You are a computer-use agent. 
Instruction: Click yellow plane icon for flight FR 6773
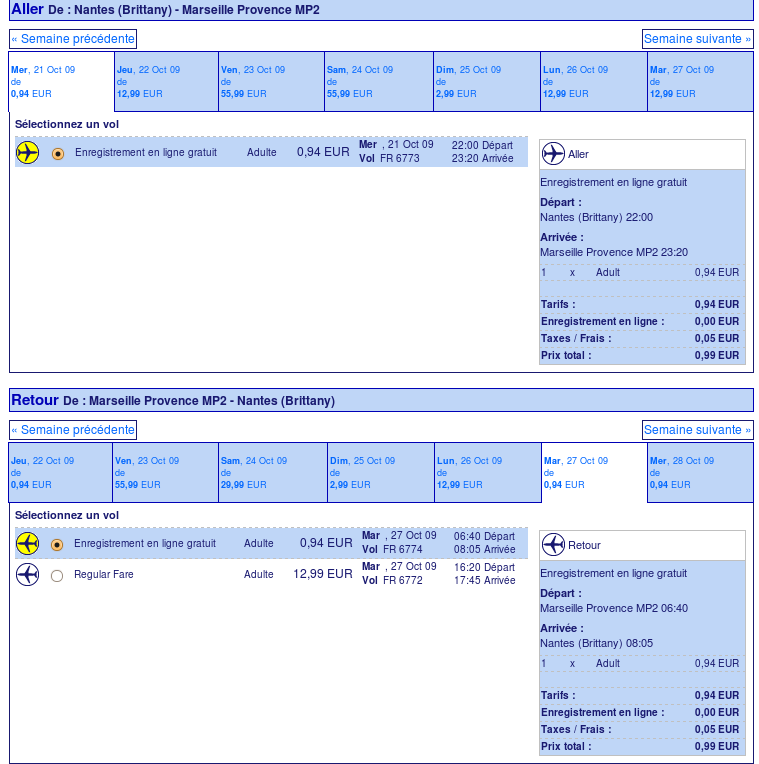[x=28, y=153]
